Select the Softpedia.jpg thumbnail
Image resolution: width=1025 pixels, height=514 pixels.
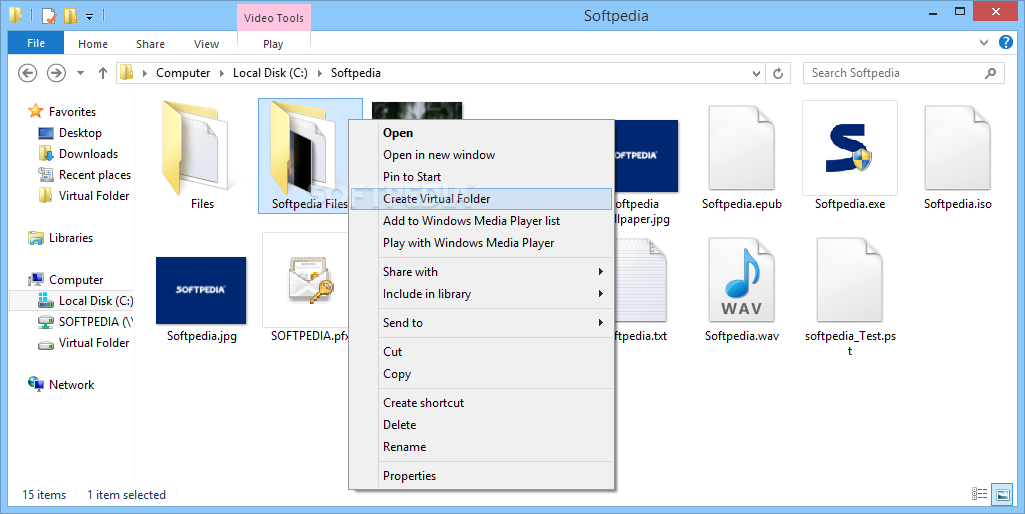click(201, 290)
